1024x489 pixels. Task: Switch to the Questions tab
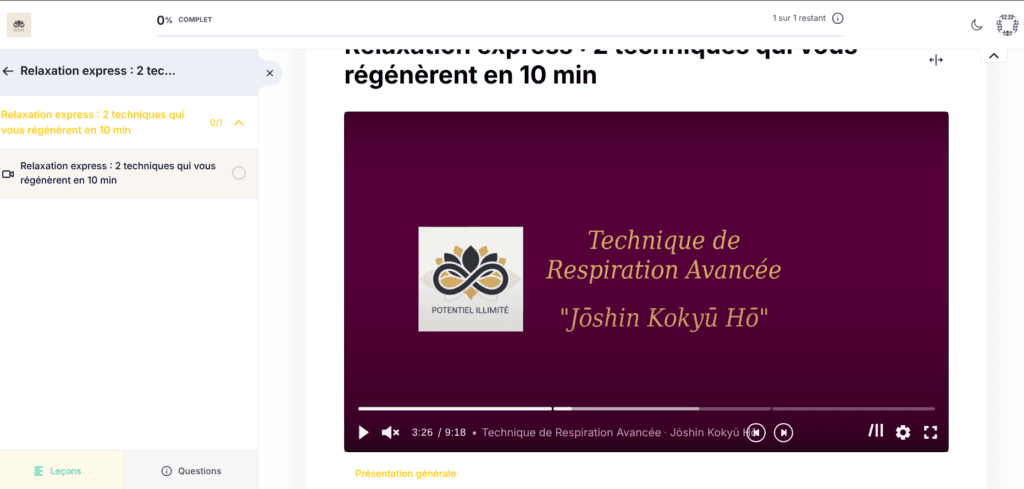pos(191,471)
